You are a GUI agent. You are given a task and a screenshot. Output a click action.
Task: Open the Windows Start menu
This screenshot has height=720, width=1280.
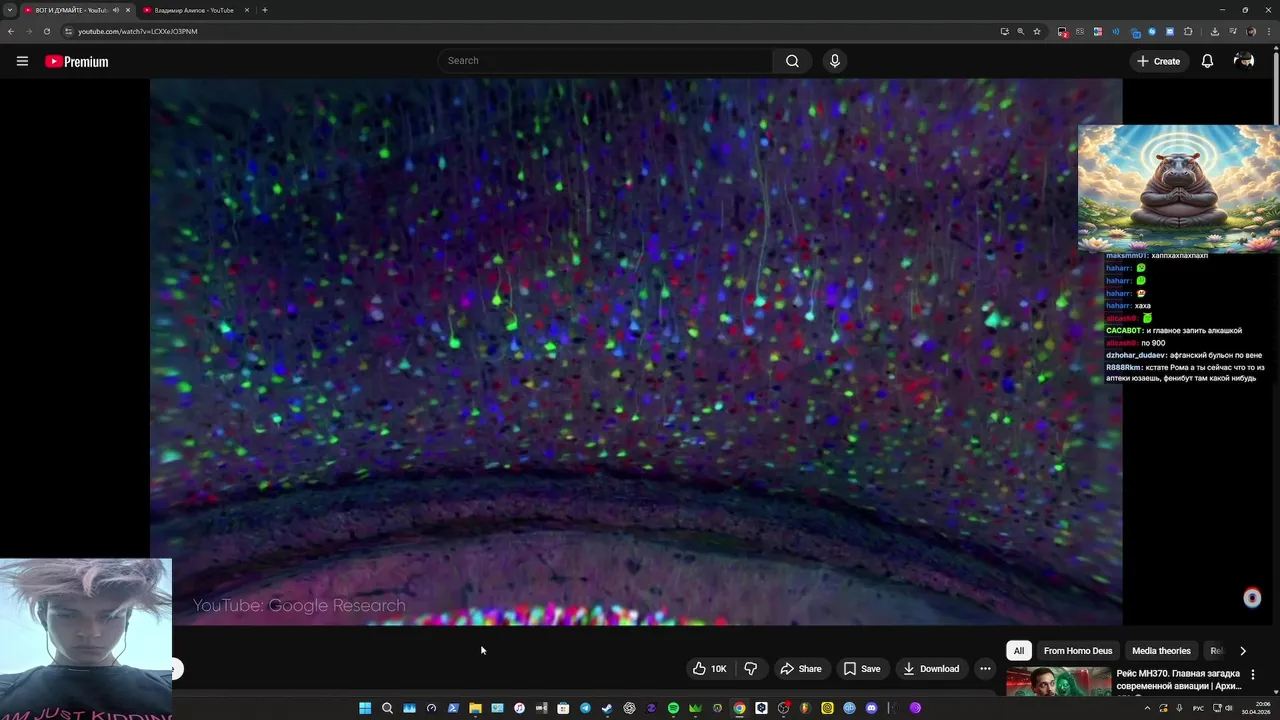pos(365,708)
